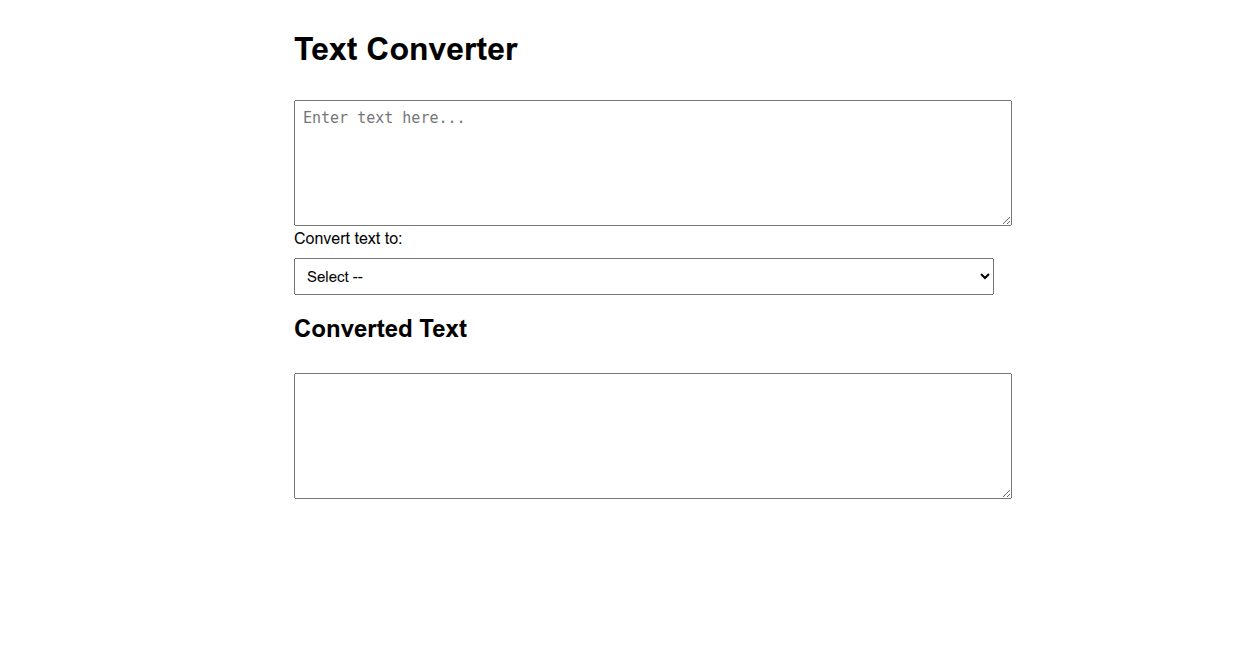
Task: Click the conversion select box border
Action: (x=643, y=259)
